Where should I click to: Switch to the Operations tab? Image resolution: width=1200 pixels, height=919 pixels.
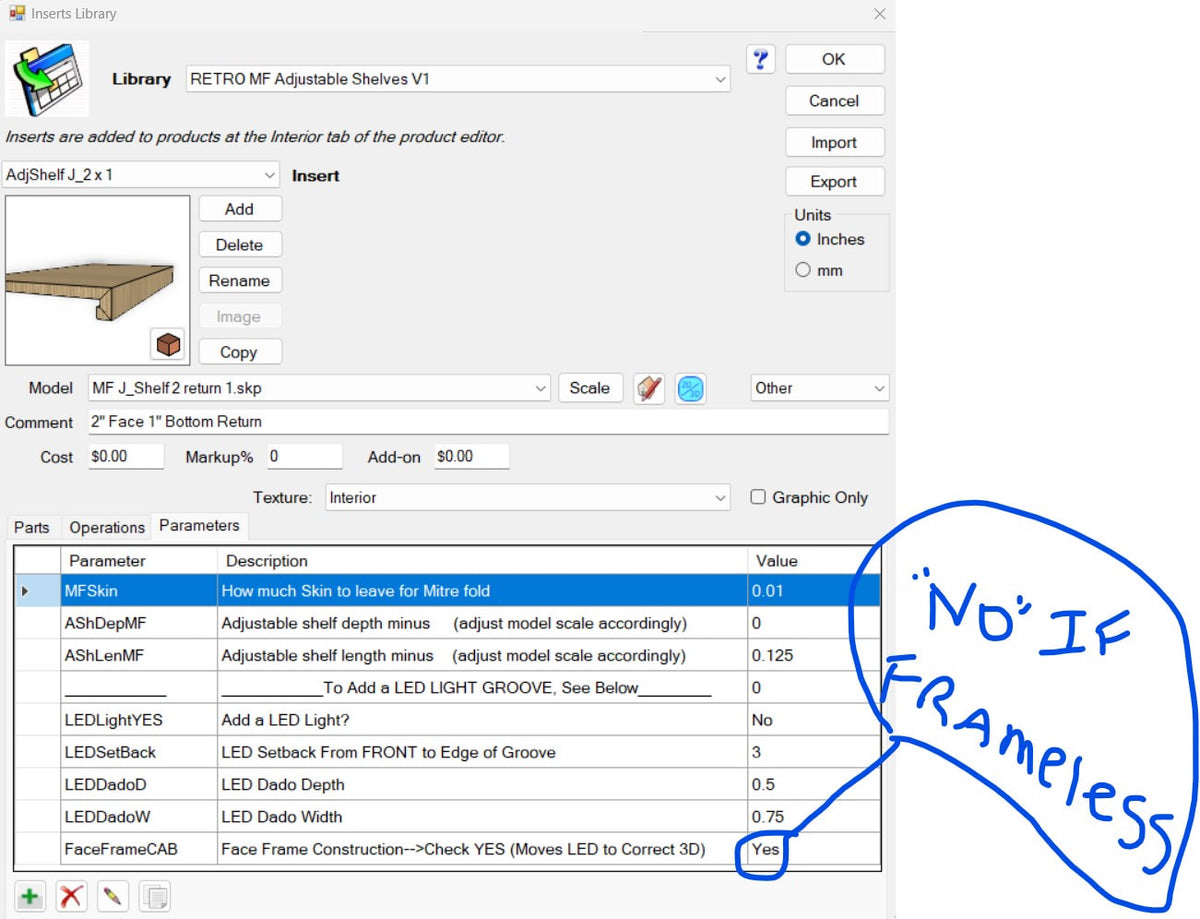point(107,527)
